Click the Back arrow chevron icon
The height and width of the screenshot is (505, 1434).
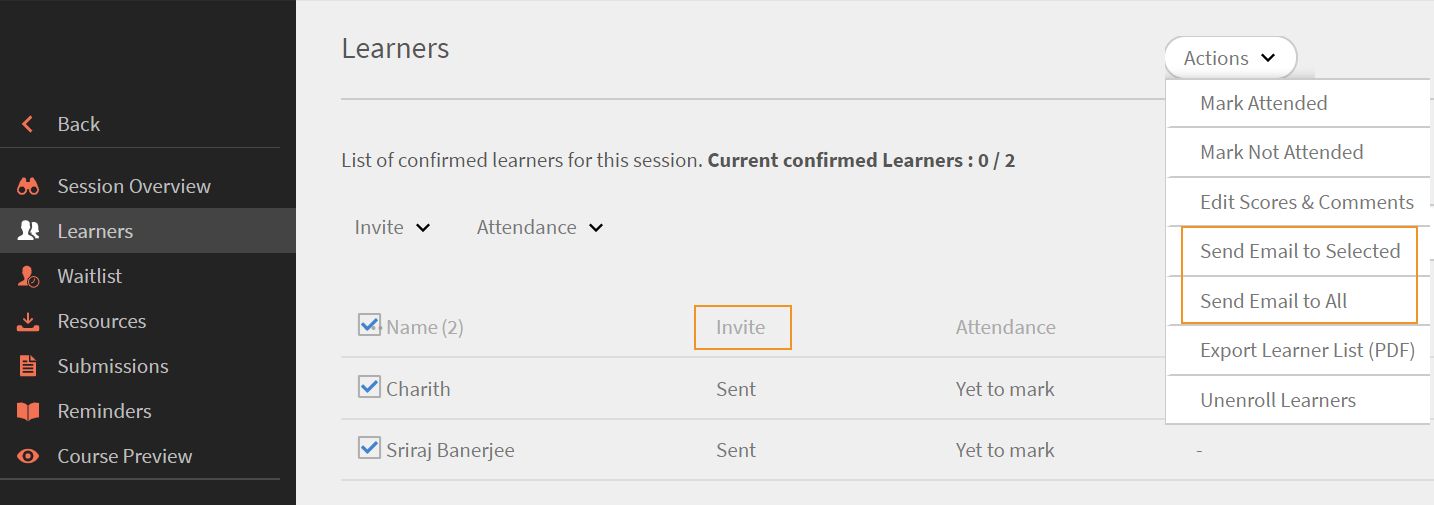coord(28,124)
